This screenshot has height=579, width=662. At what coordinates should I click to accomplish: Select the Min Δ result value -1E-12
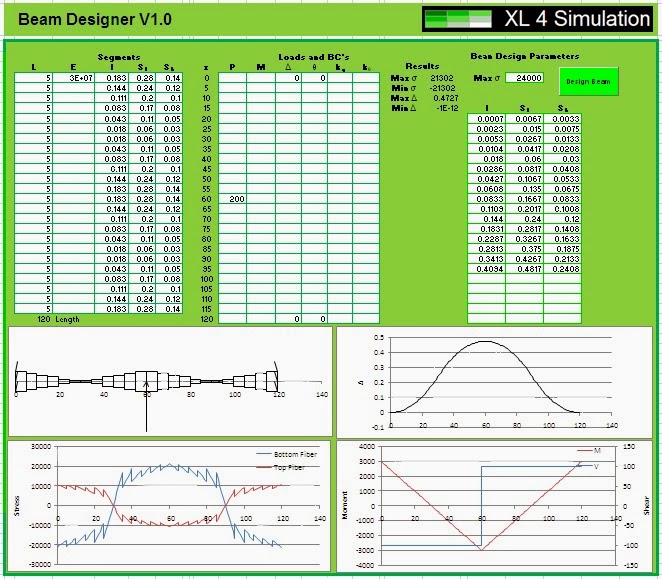pos(447,108)
